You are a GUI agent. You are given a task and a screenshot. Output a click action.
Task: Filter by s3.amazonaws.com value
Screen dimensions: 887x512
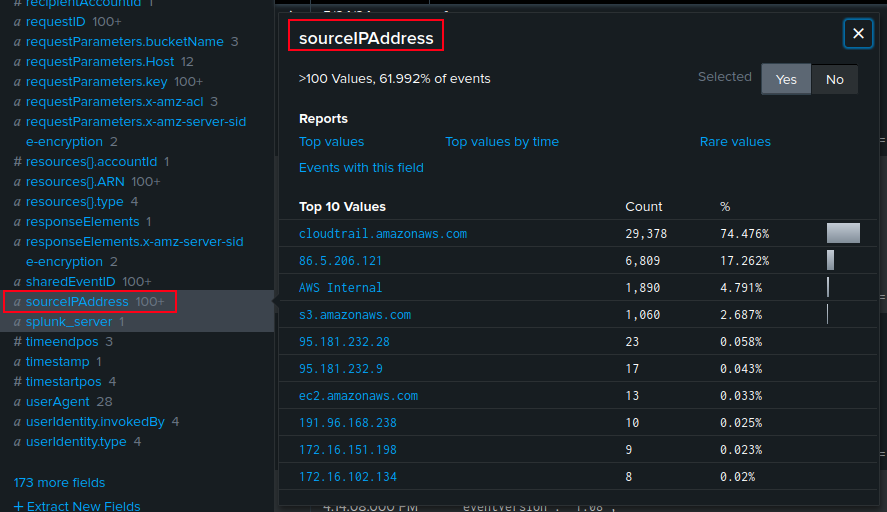(355, 315)
